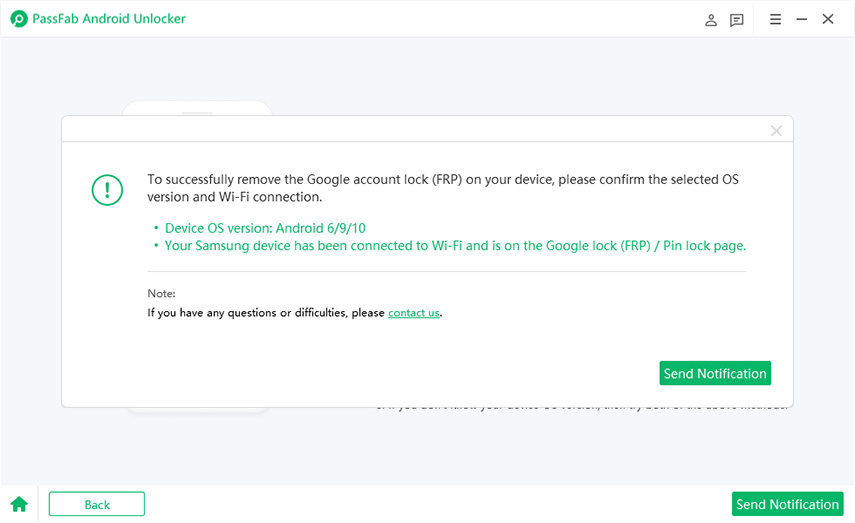This screenshot has height=523, width=855.
Task: Click the questions or difficulties text
Action: point(266,313)
